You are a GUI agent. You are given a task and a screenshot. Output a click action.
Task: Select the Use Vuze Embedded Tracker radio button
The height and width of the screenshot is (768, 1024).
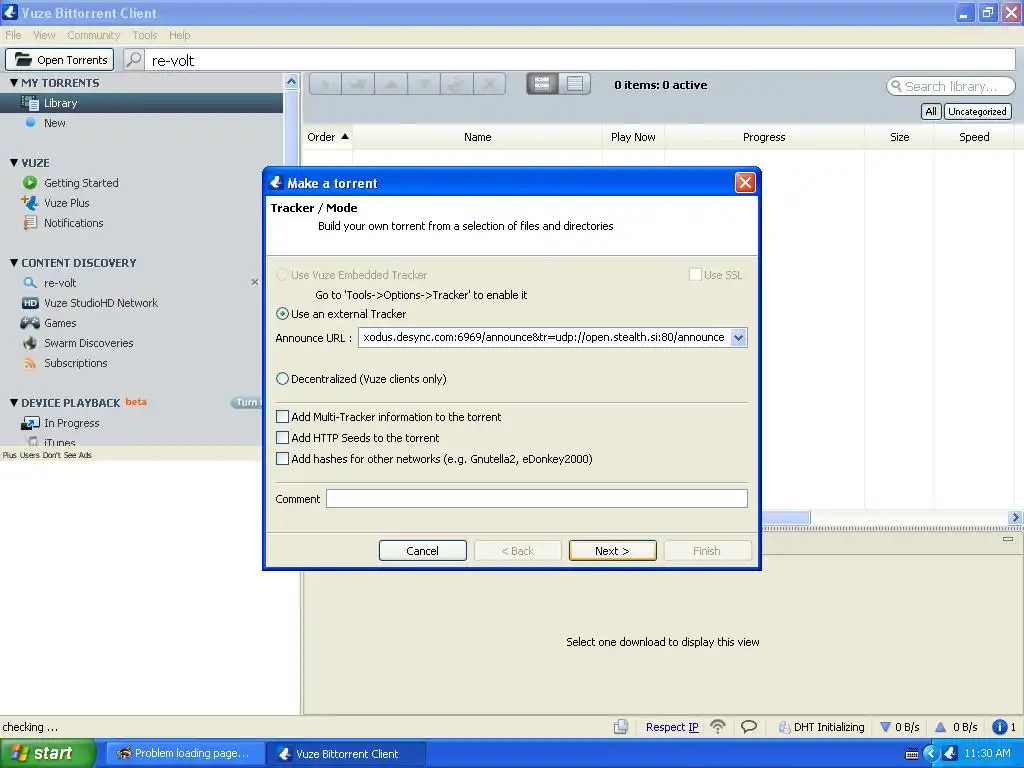tap(282, 275)
